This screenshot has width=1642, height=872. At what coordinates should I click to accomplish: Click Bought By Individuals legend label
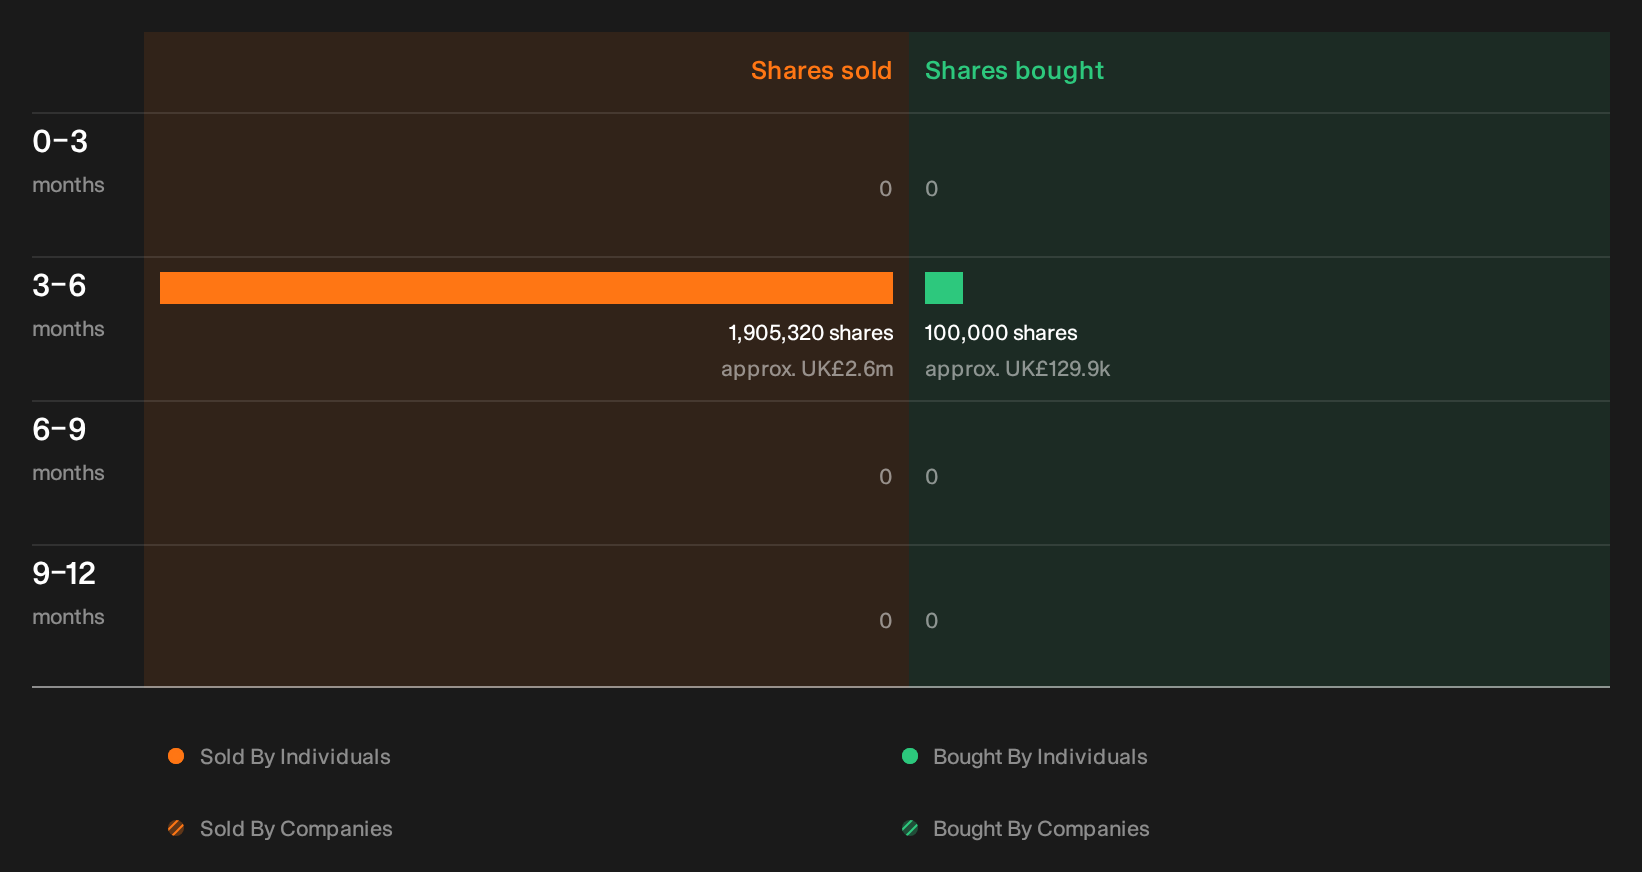(1040, 757)
